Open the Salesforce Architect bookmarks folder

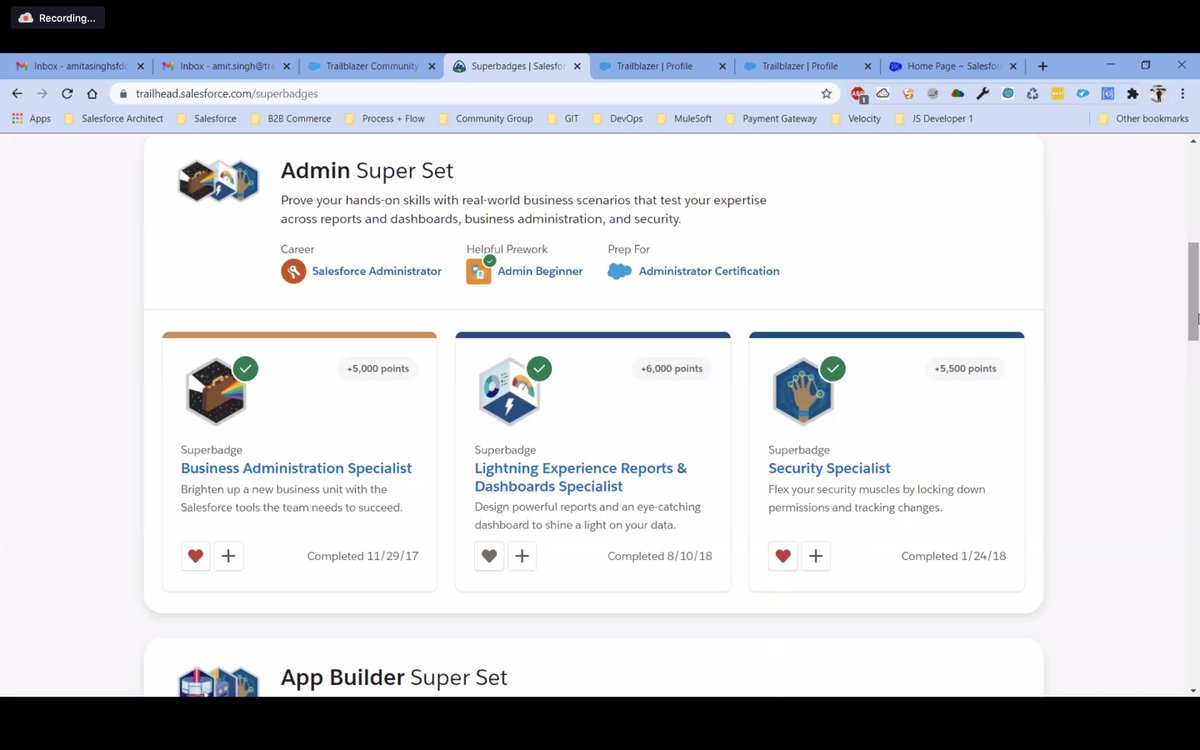[113, 118]
